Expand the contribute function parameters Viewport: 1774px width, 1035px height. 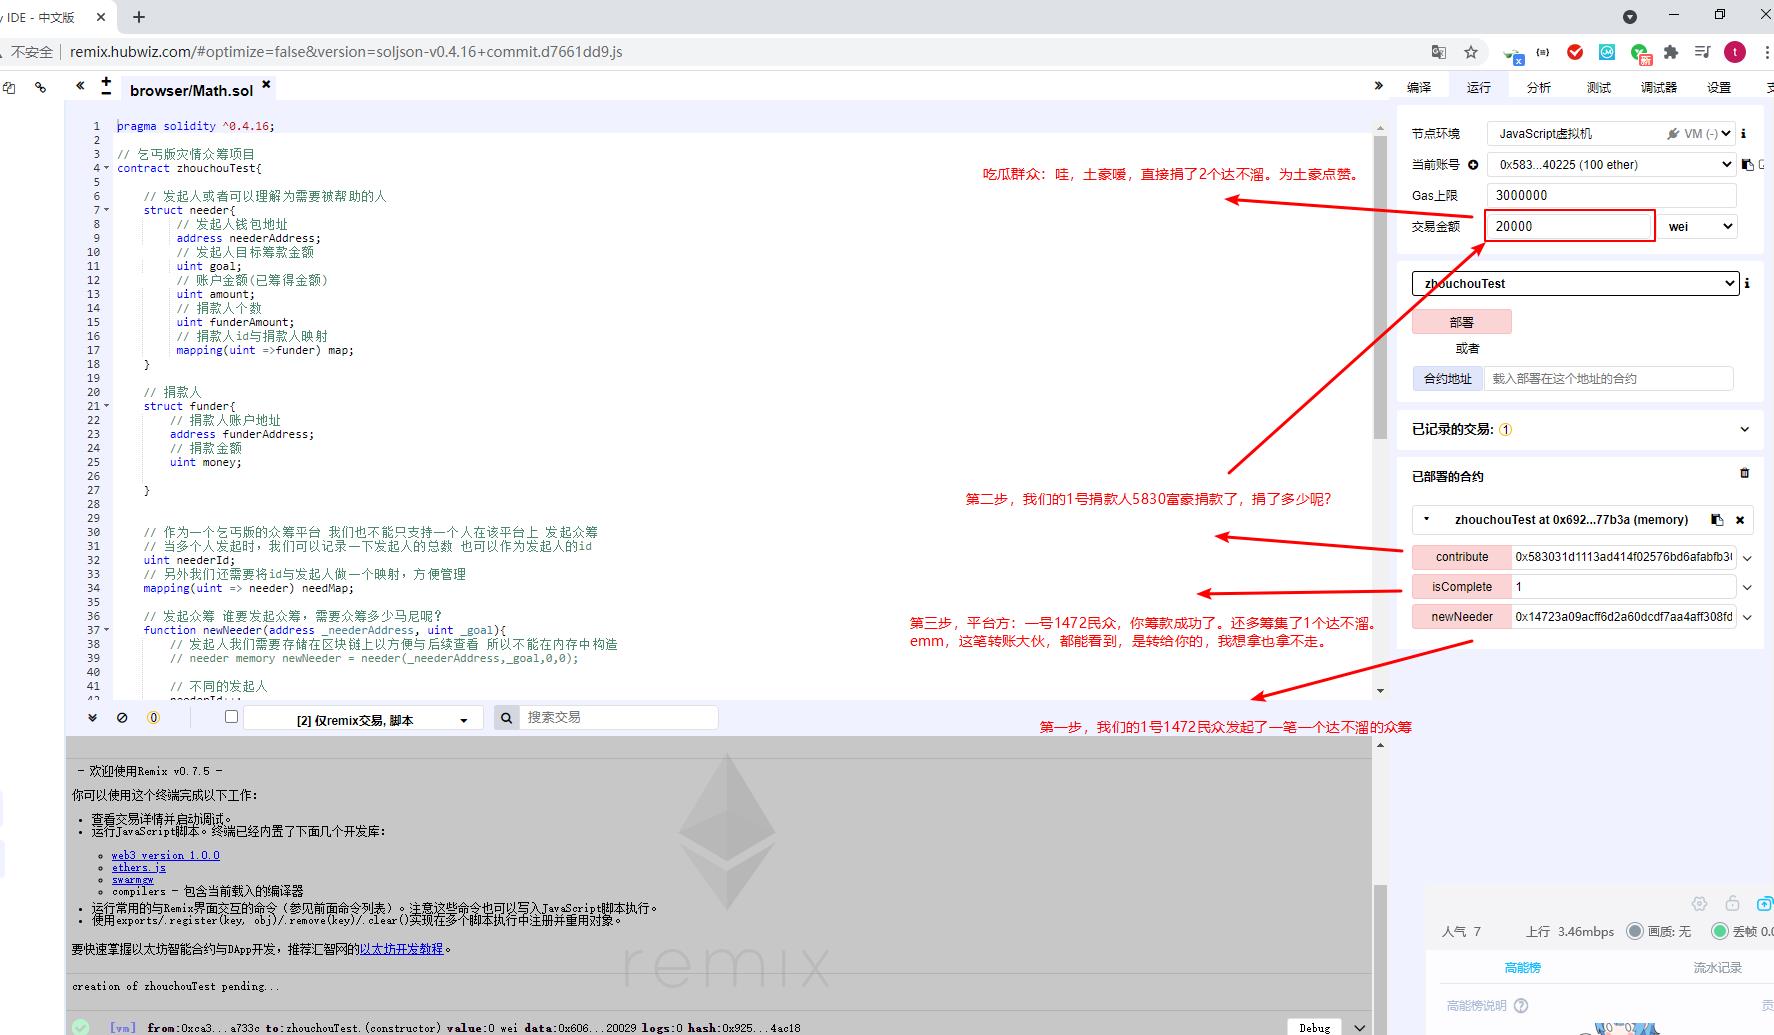(1747, 558)
